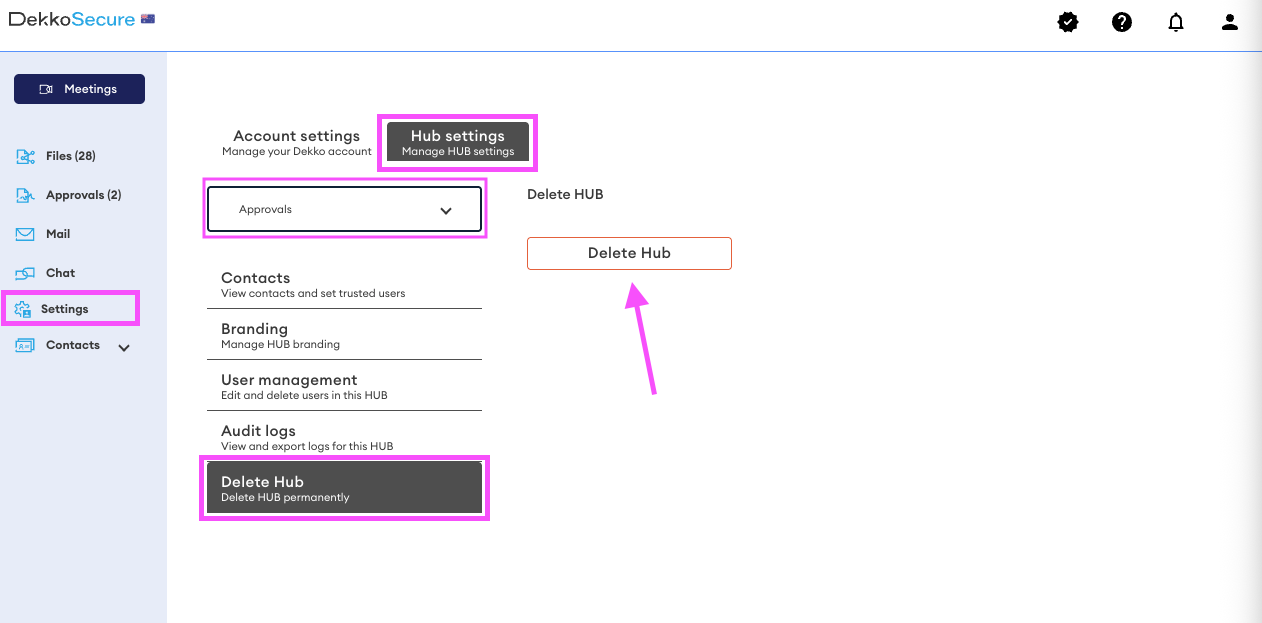Click the Approvals sidebar icon
1262x623 pixels.
click(x=26, y=195)
